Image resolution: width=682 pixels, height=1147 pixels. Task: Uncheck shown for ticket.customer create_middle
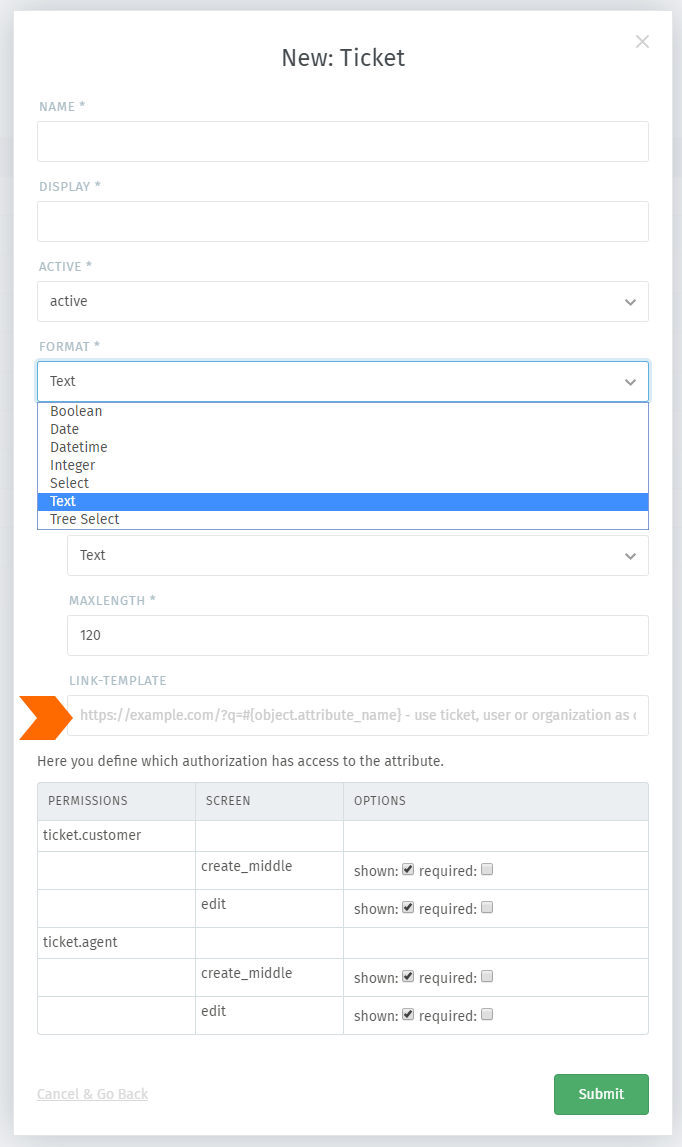(407, 868)
